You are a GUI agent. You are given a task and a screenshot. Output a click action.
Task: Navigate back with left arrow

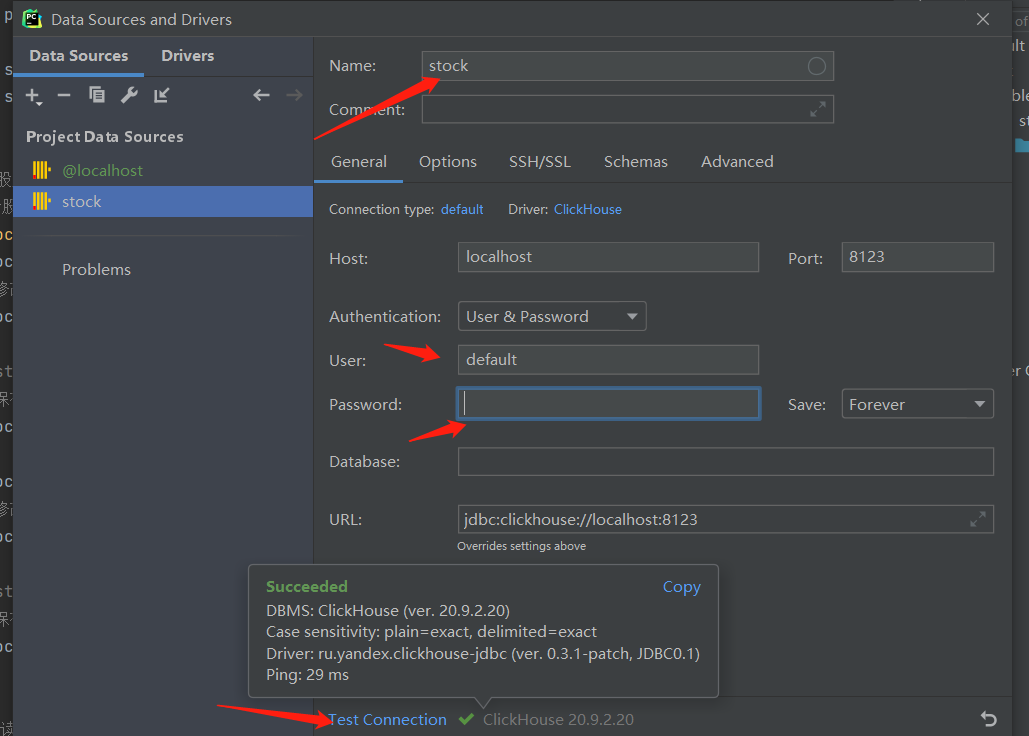261,96
